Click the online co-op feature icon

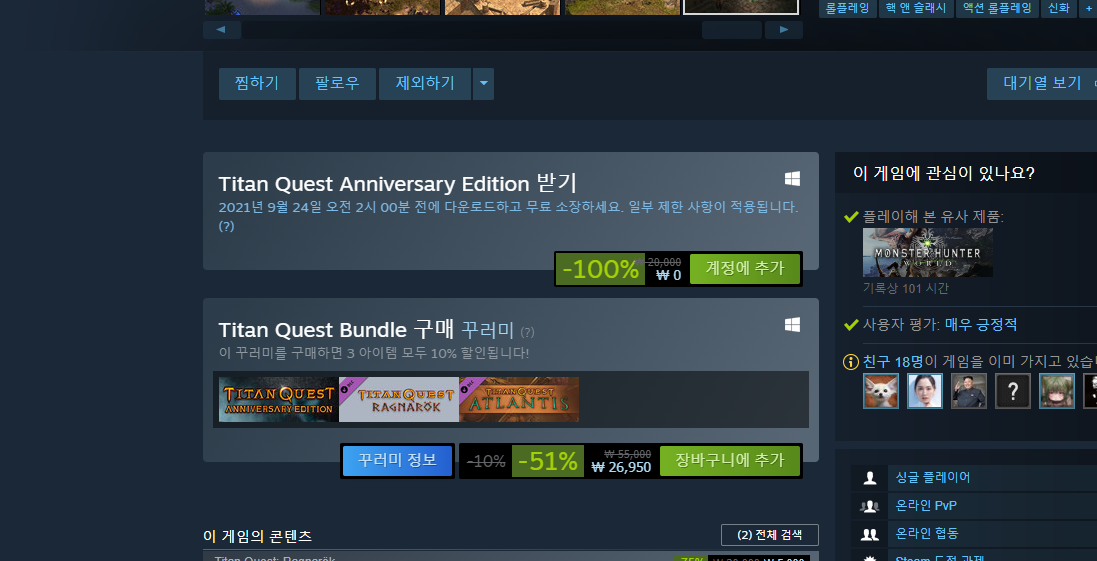click(x=870, y=534)
